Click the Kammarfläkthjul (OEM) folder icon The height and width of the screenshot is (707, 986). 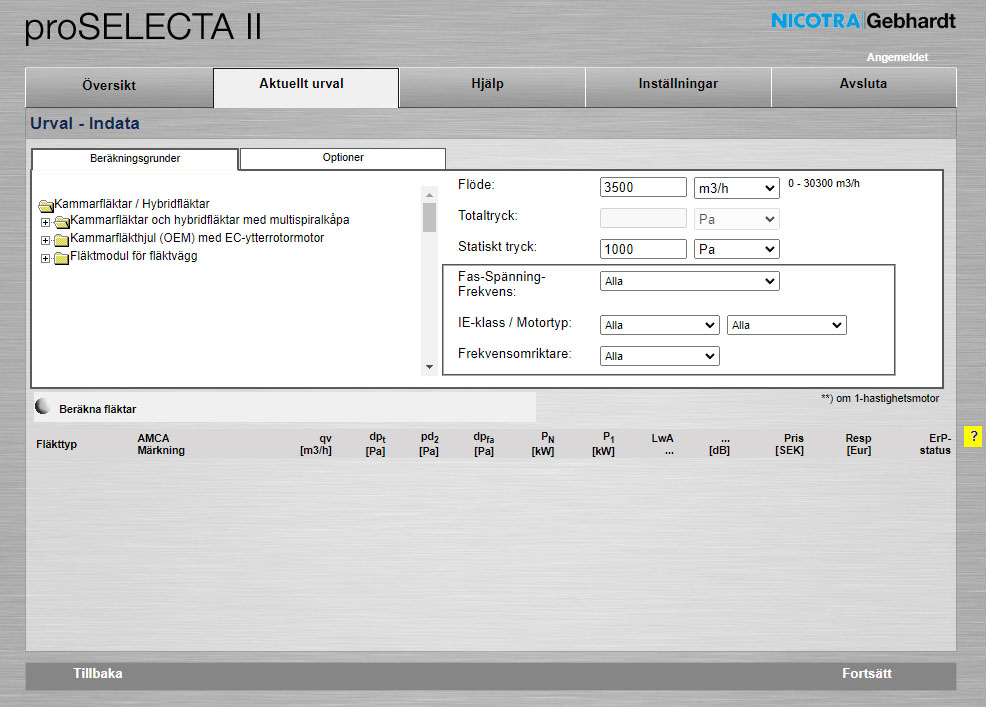coord(61,240)
